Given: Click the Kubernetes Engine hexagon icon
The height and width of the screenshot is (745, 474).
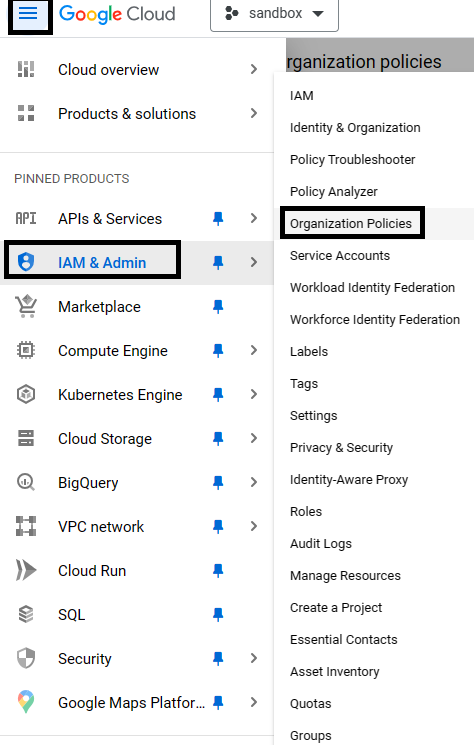Looking at the screenshot, I should click(x=26, y=394).
